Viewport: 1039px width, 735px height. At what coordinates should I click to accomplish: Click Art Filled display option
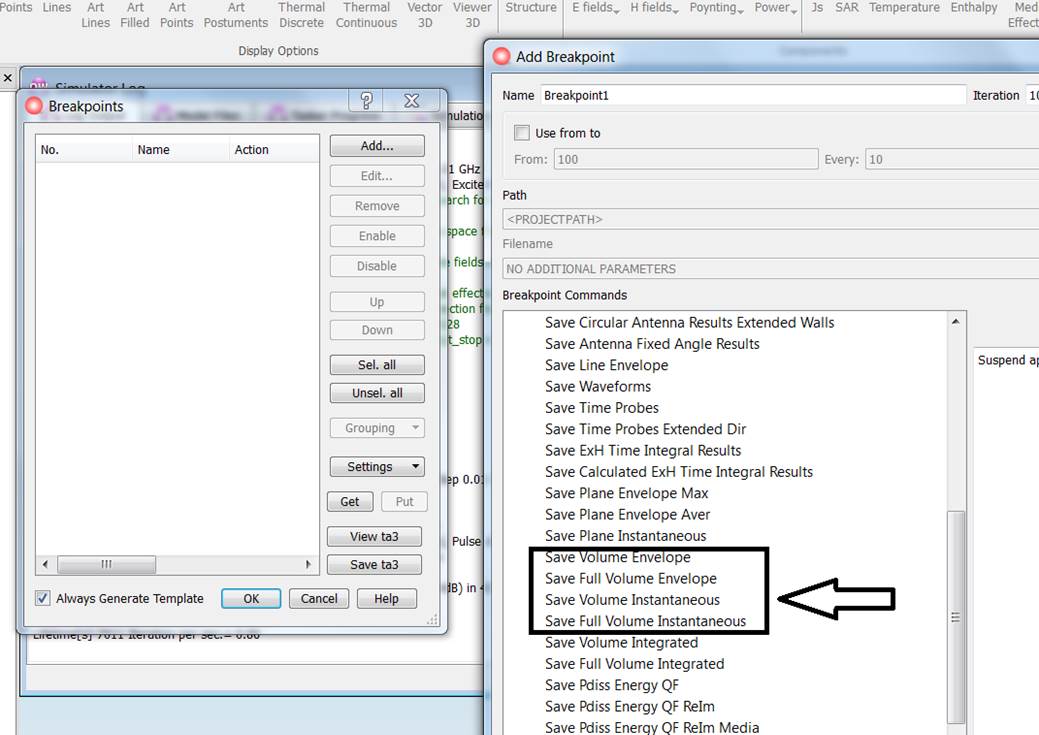135,15
